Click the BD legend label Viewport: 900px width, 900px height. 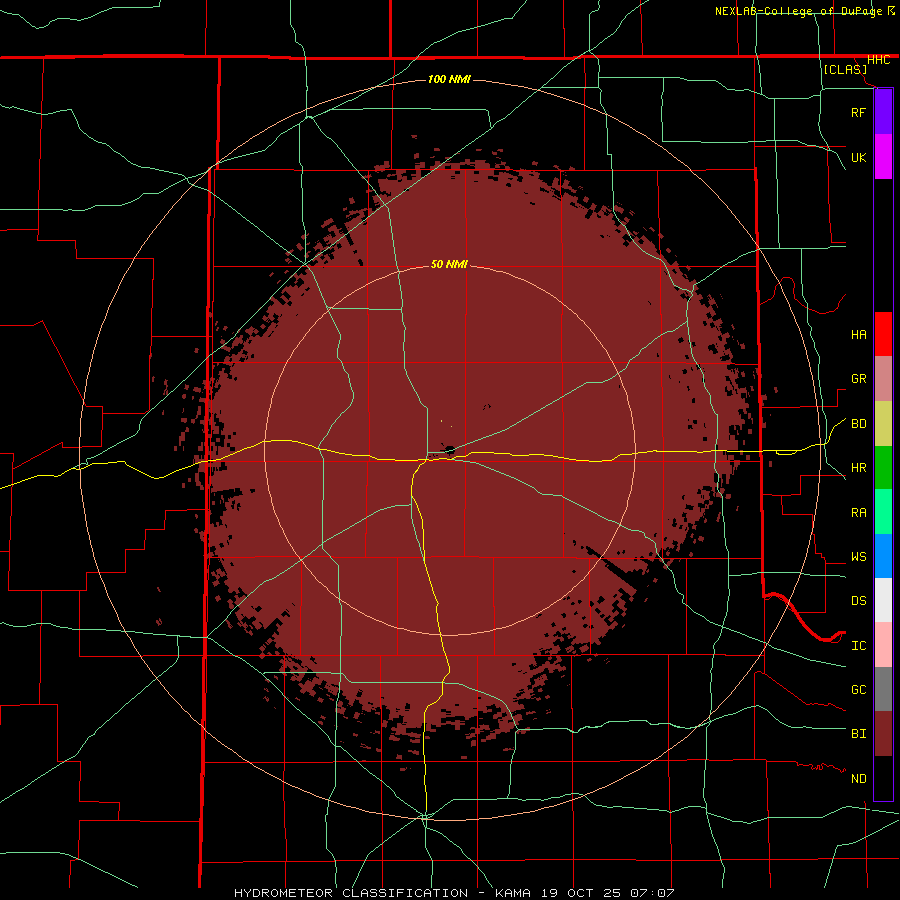click(x=858, y=424)
